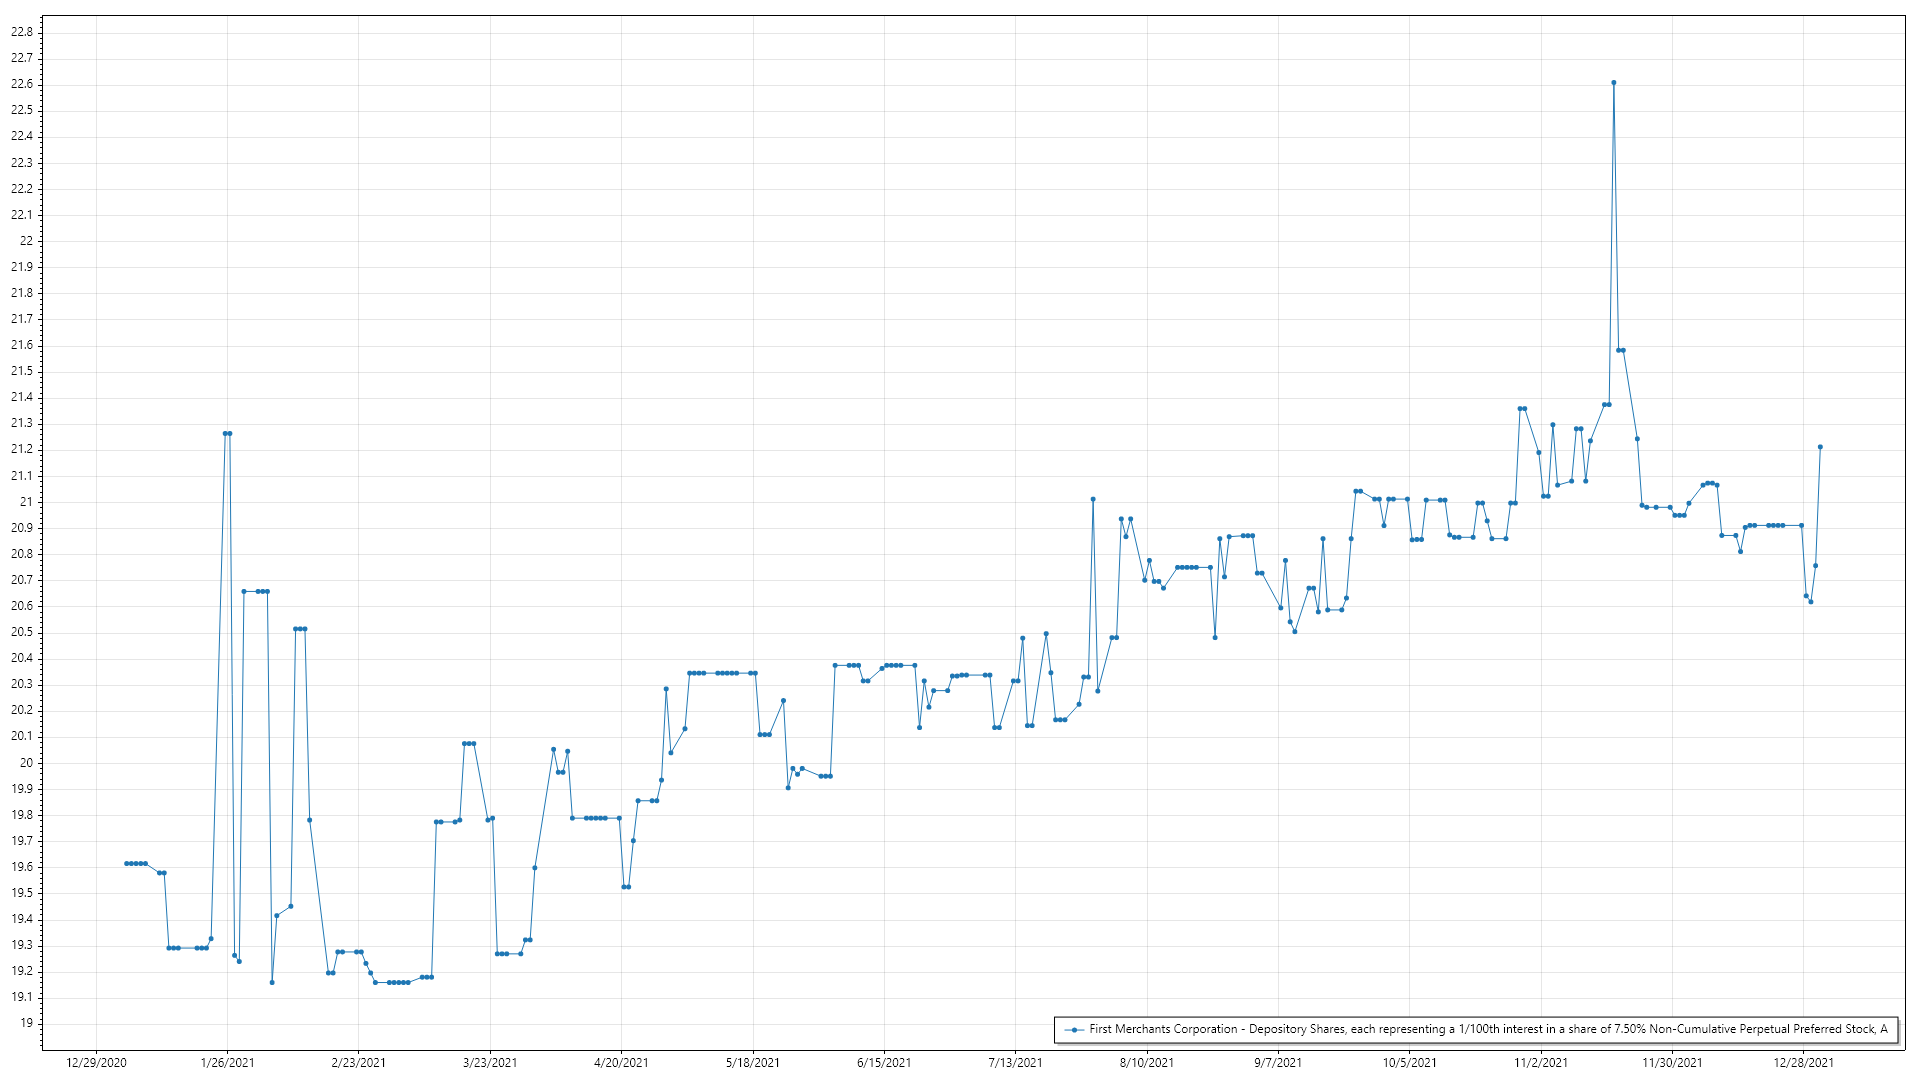Click the 12/28/2021 x-axis date label

point(1803,1062)
